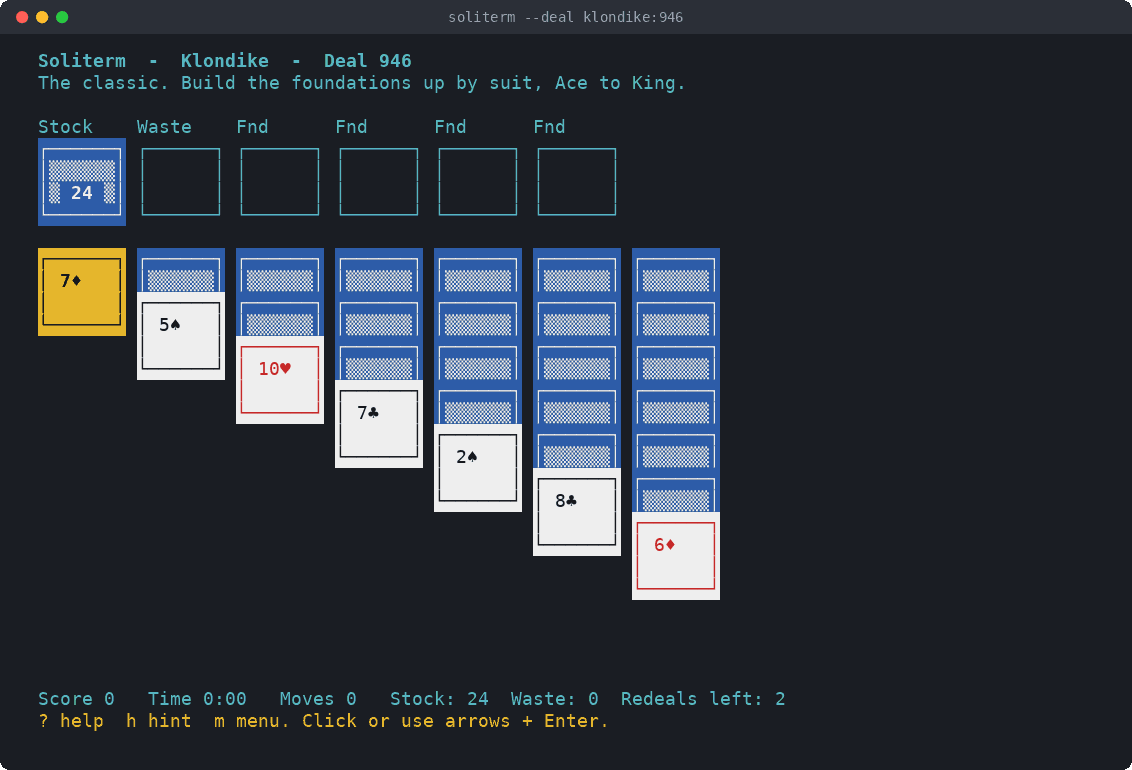Draw from the Stock pile showing 24
1132x770 pixels.
point(82,182)
